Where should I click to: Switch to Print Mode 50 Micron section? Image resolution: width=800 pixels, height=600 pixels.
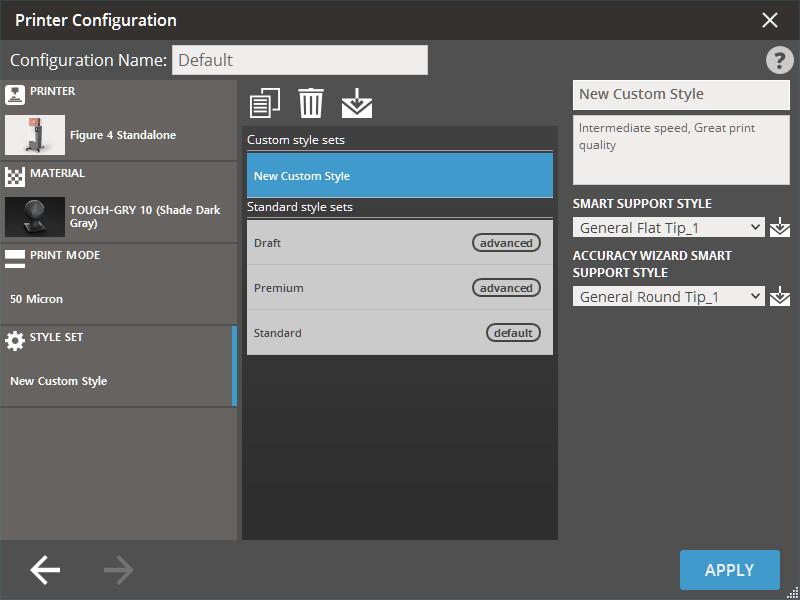click(118, 298)
